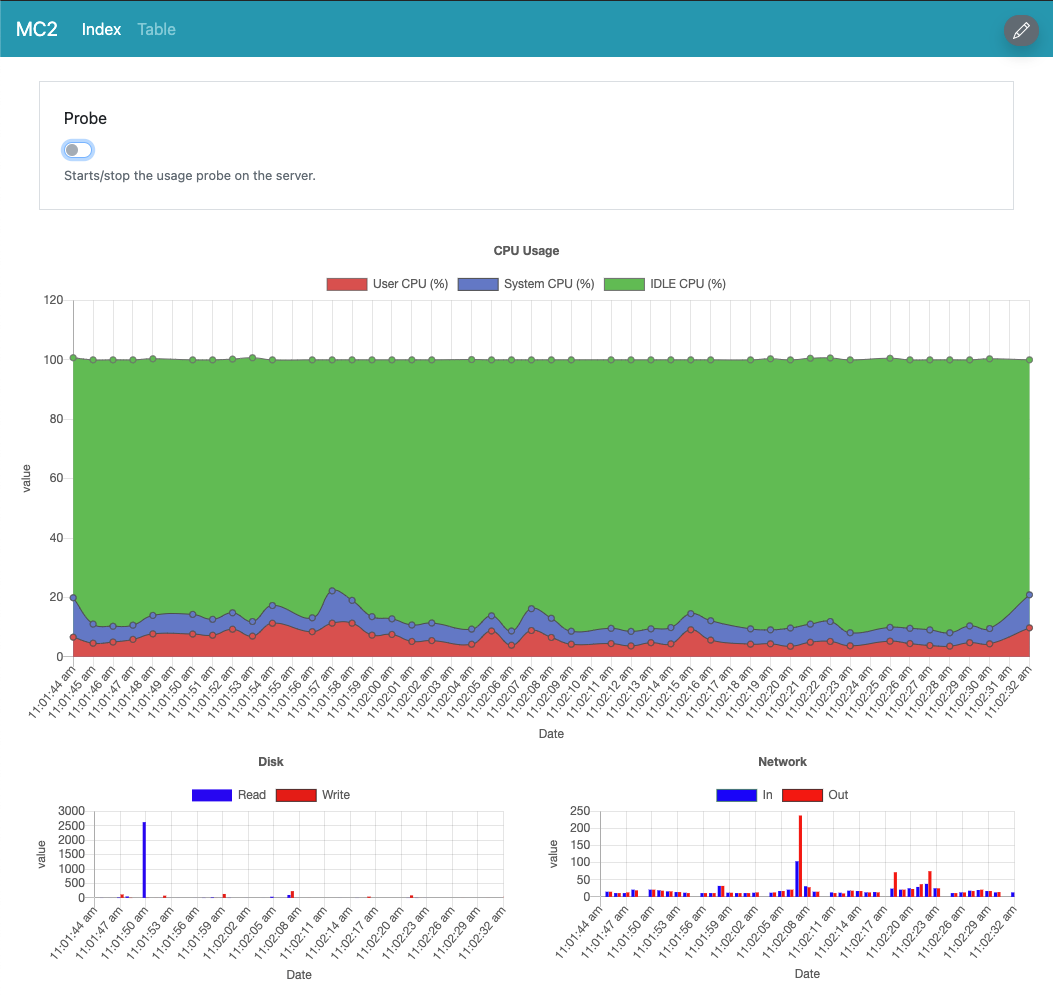Enable the Probe switch

[x=77, y=149]
